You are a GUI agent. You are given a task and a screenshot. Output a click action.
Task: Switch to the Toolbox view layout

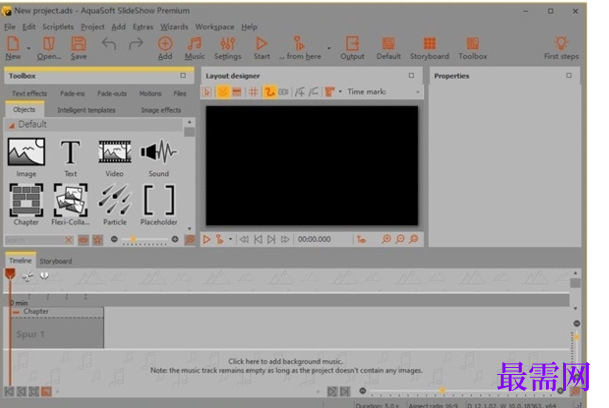[473, 48]
